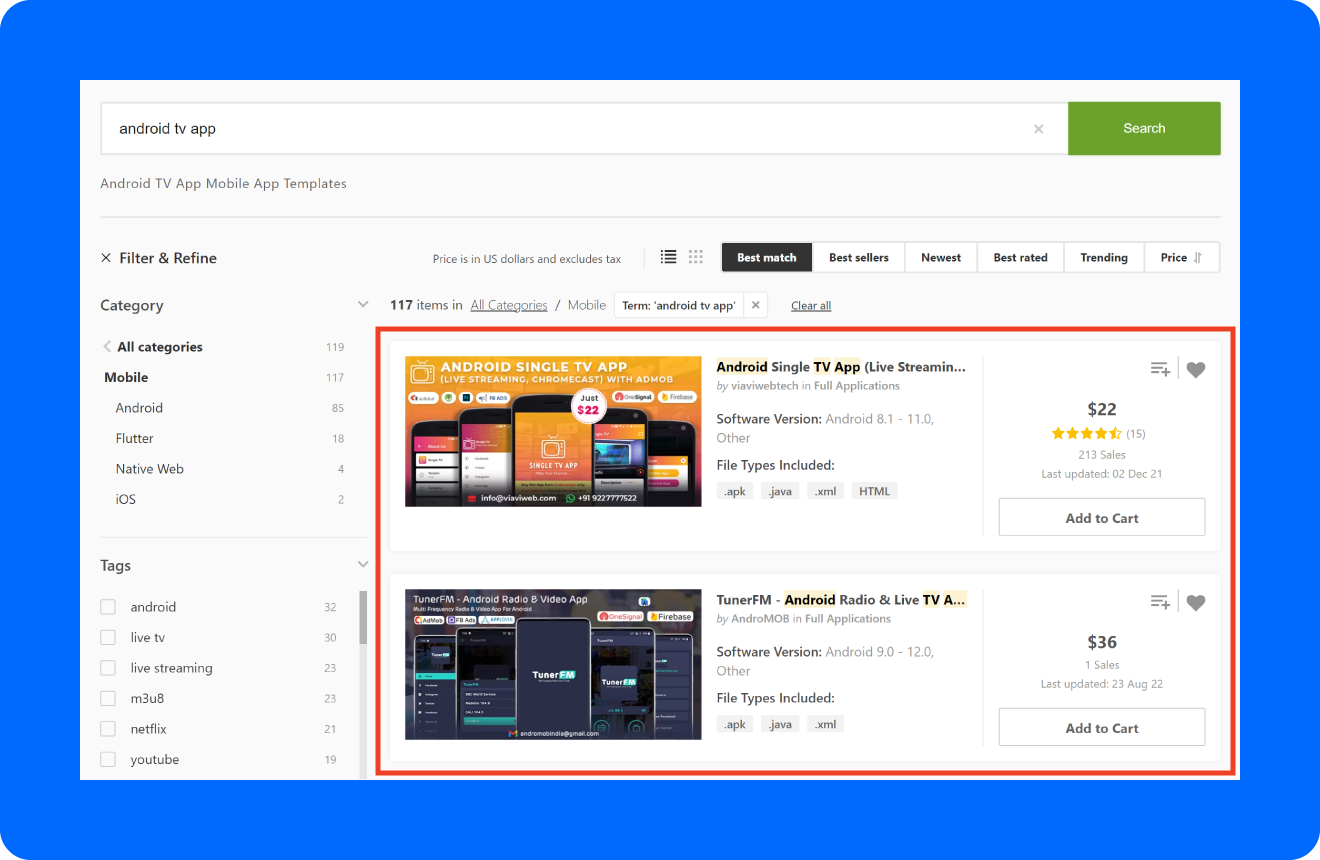Favorite the Android Single TV App item

(x=1196, y=370)
